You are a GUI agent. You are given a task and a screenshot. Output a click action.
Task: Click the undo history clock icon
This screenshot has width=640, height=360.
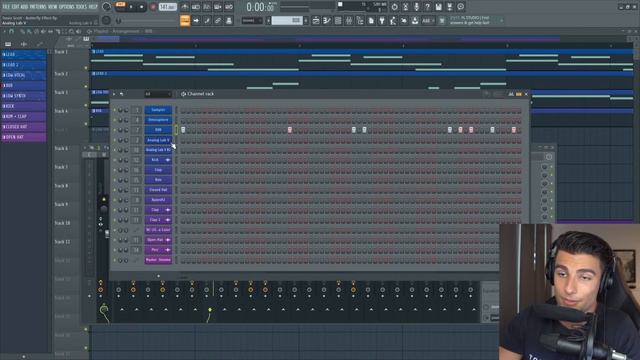[394, 7]
